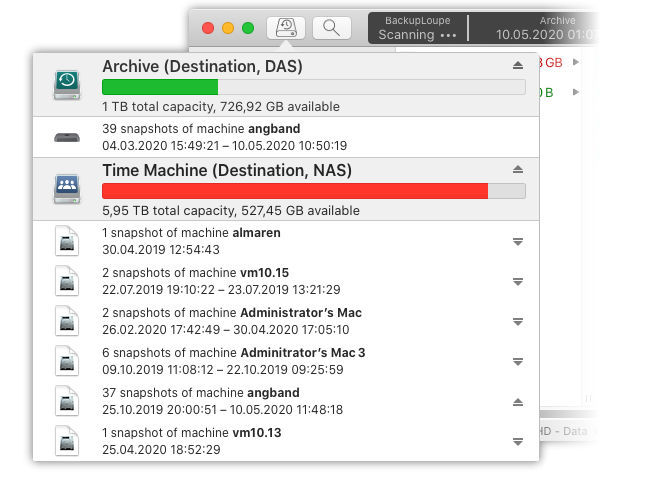Click the Time Machine NAS drive icon
The image size is (645, 484).
point(66,189)
